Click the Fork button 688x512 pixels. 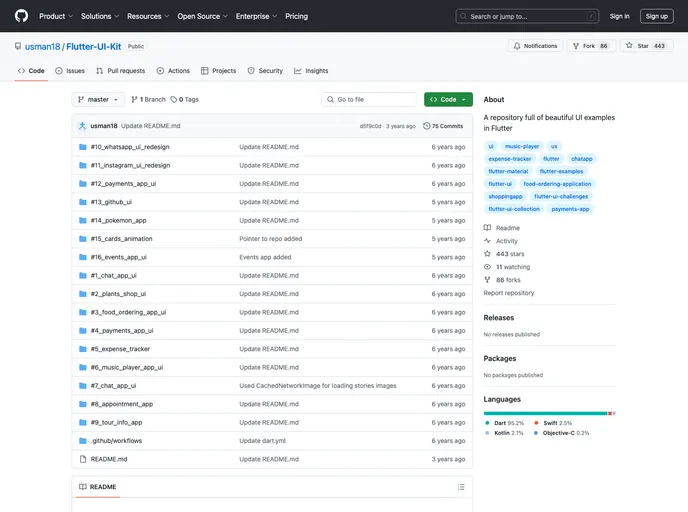click(x=591, y=46)
